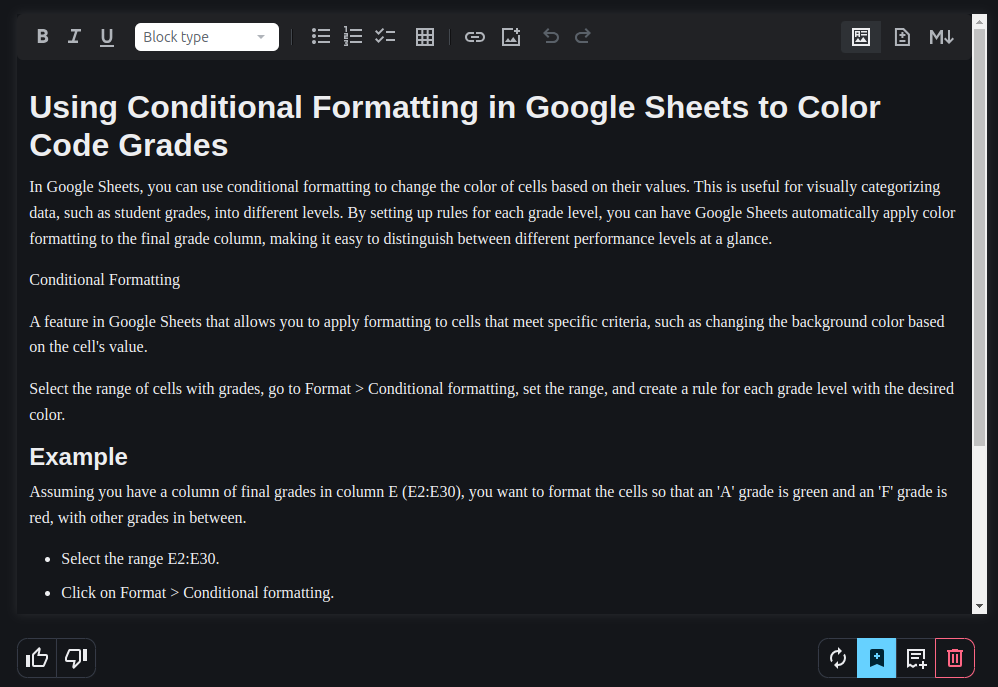Toggle underline formatting

(106, 37)
